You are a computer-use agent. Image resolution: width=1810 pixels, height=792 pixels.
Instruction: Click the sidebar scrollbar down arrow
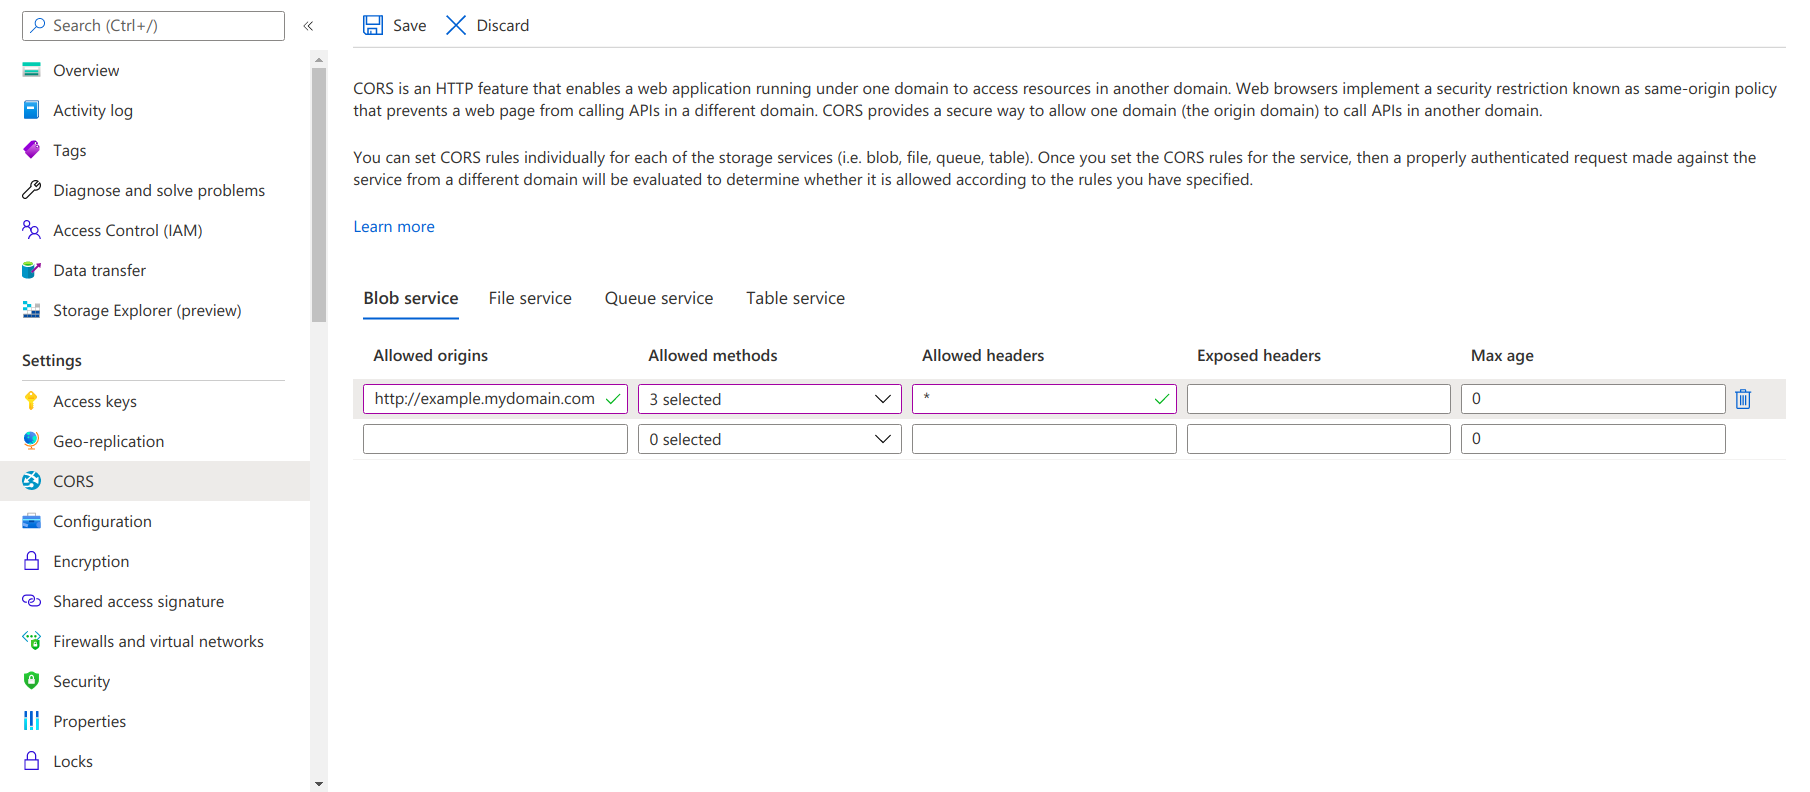[319, 784]
